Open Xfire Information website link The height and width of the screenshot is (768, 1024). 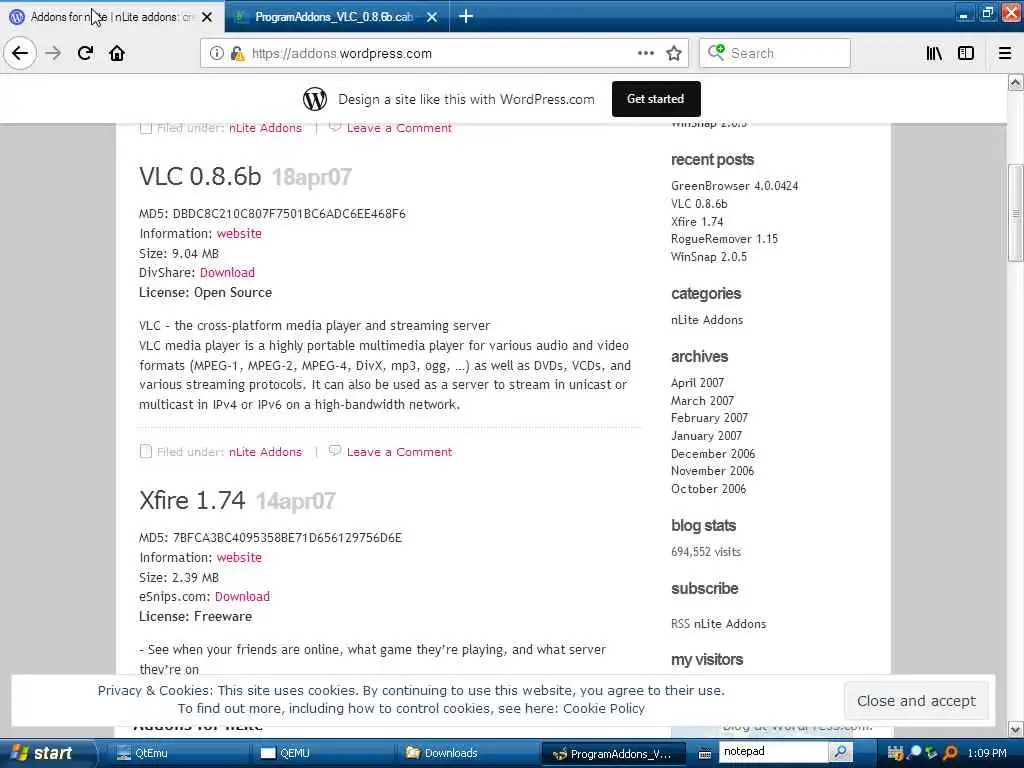pos(239,558)
